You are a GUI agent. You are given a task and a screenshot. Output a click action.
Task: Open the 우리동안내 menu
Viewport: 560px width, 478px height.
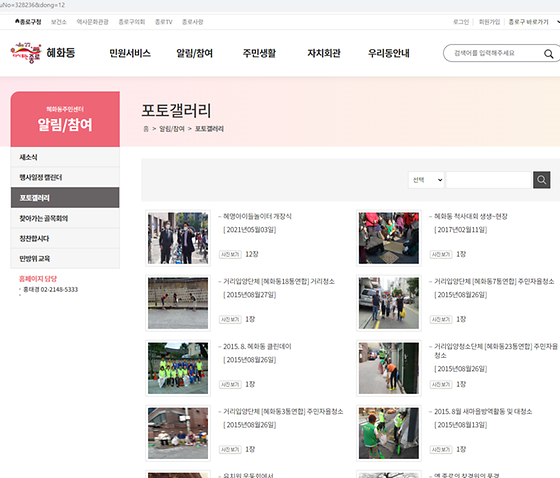point(389,53)
